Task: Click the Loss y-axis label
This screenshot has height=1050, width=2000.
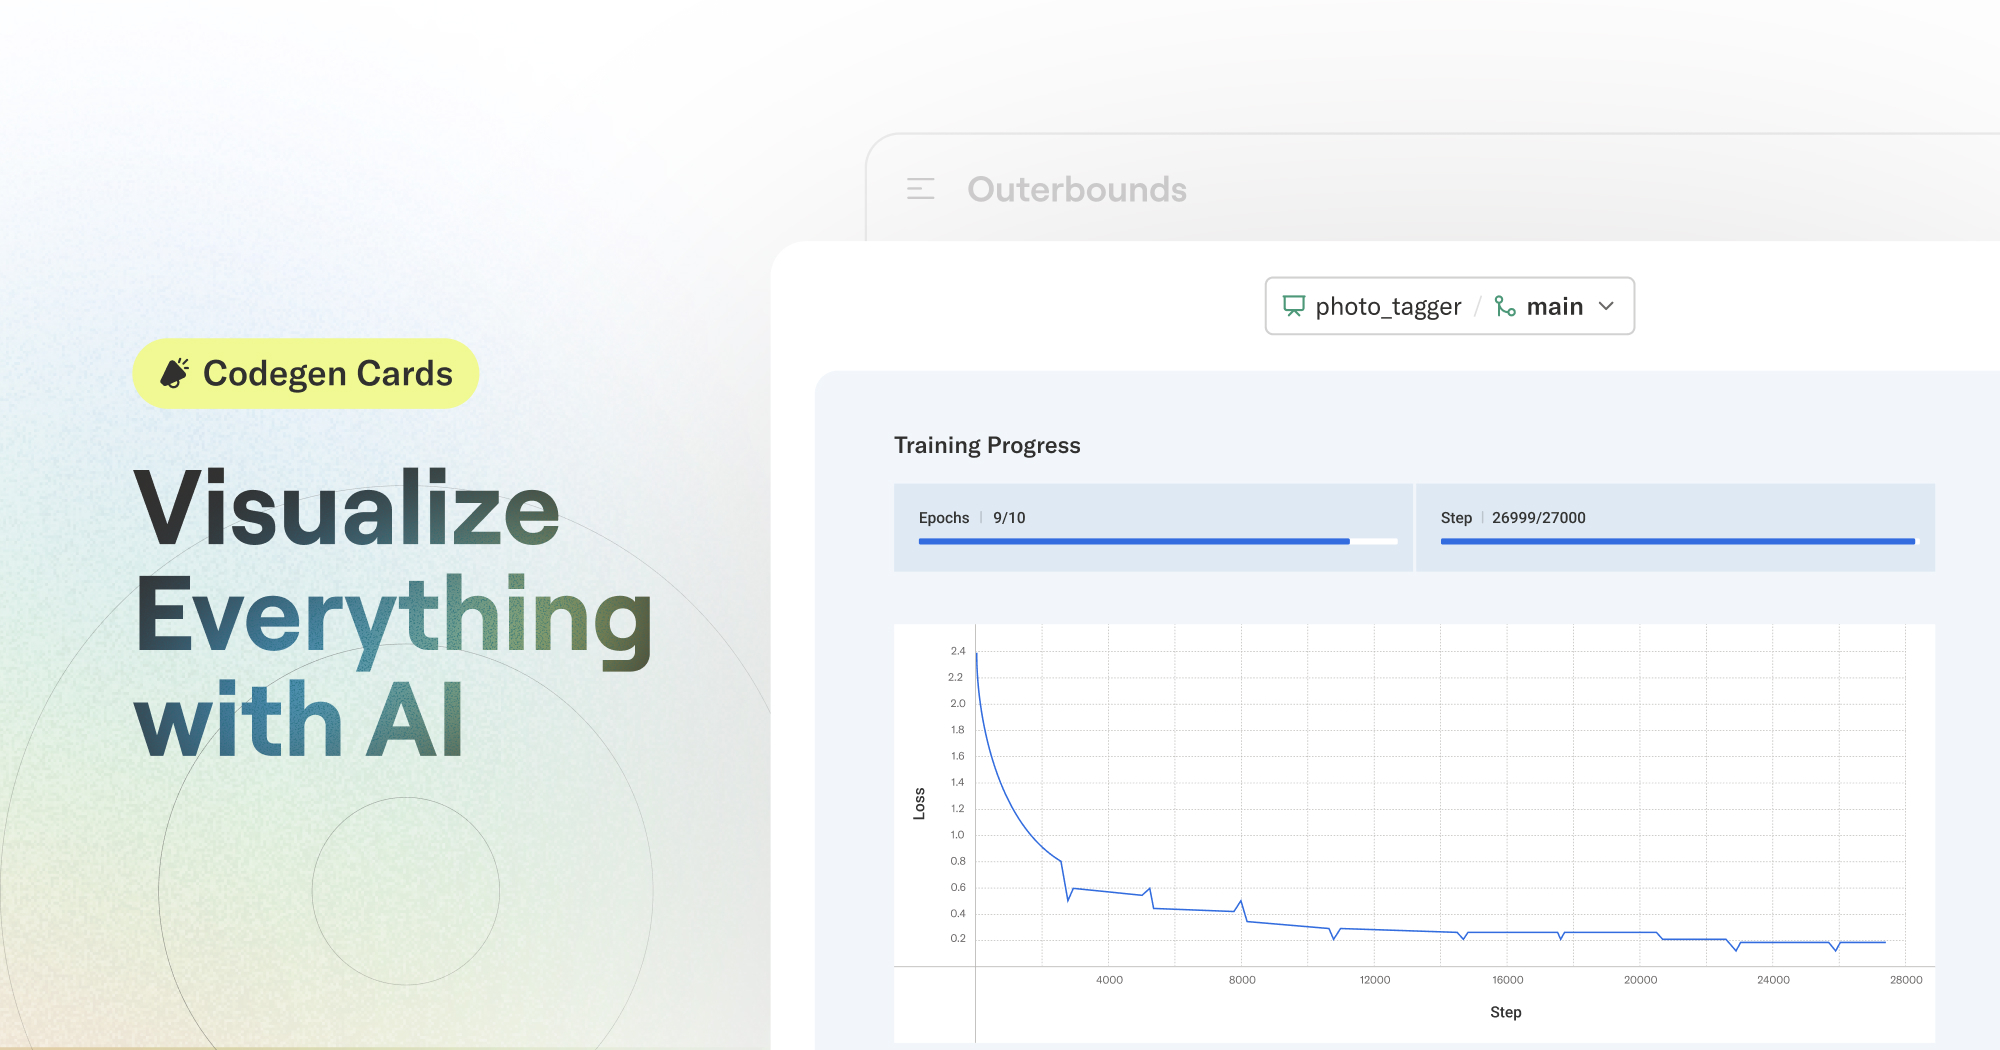Action: click(919, 804)
